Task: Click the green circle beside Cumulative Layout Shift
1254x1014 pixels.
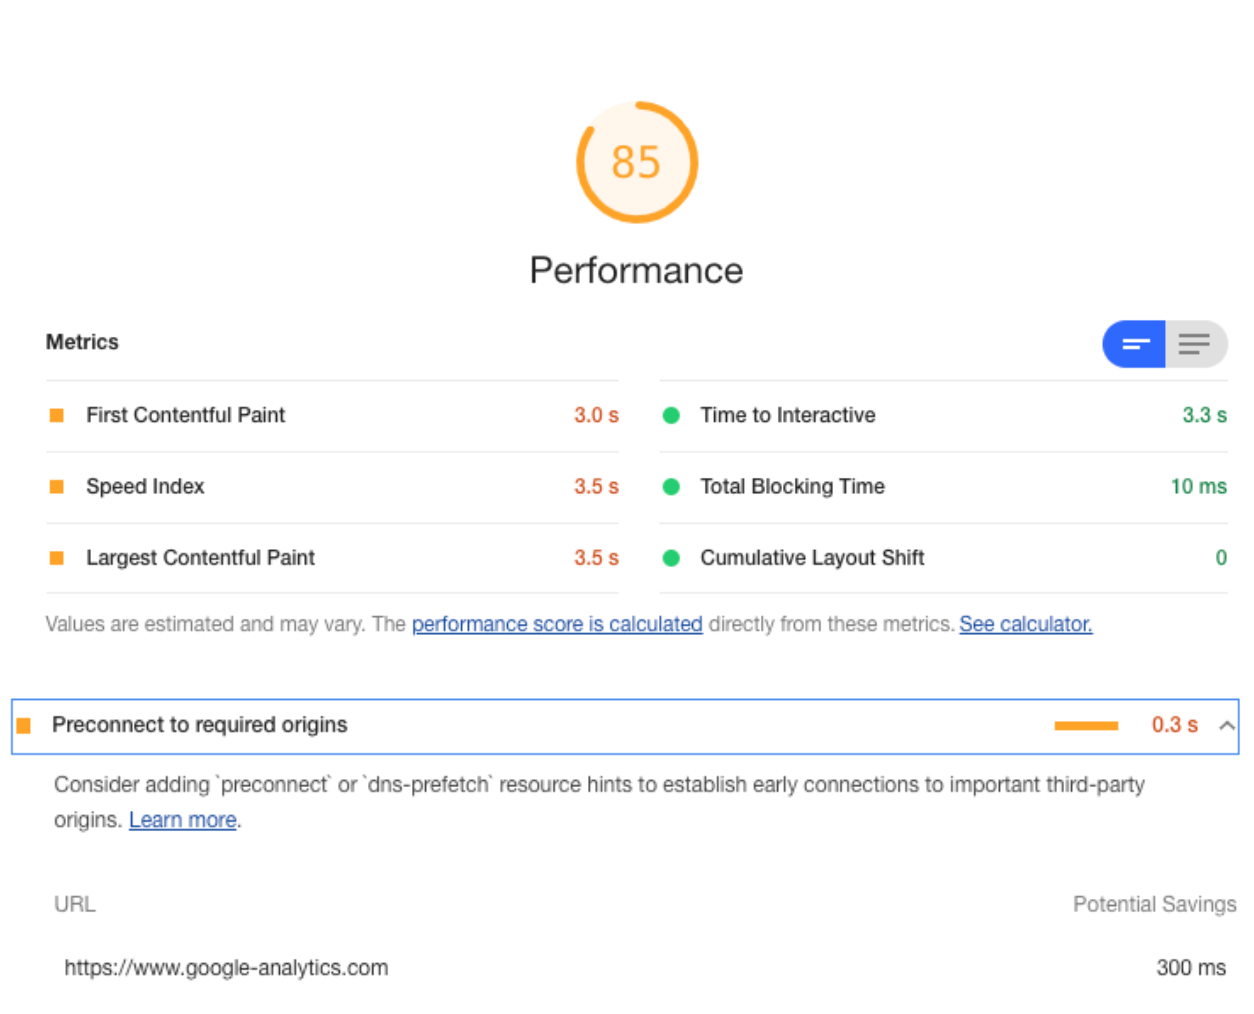Action: tap(671, 558)
